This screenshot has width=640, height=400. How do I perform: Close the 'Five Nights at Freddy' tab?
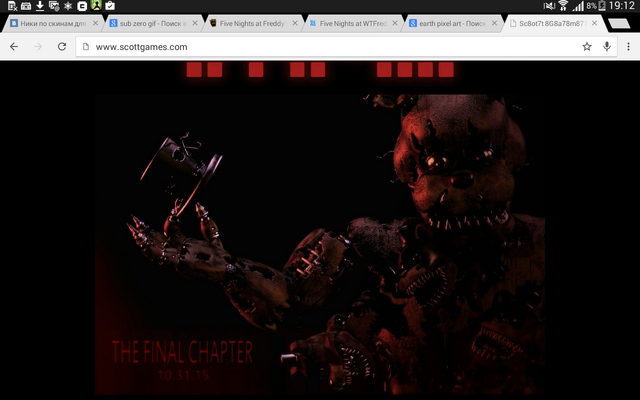[295, 23]
